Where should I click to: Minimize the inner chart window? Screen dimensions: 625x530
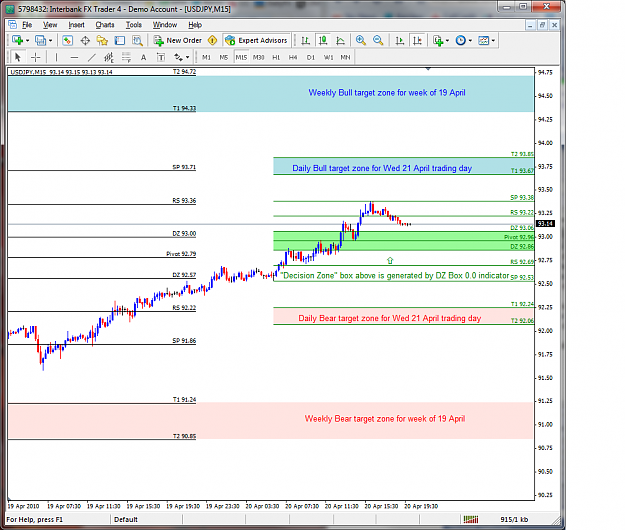530,25
